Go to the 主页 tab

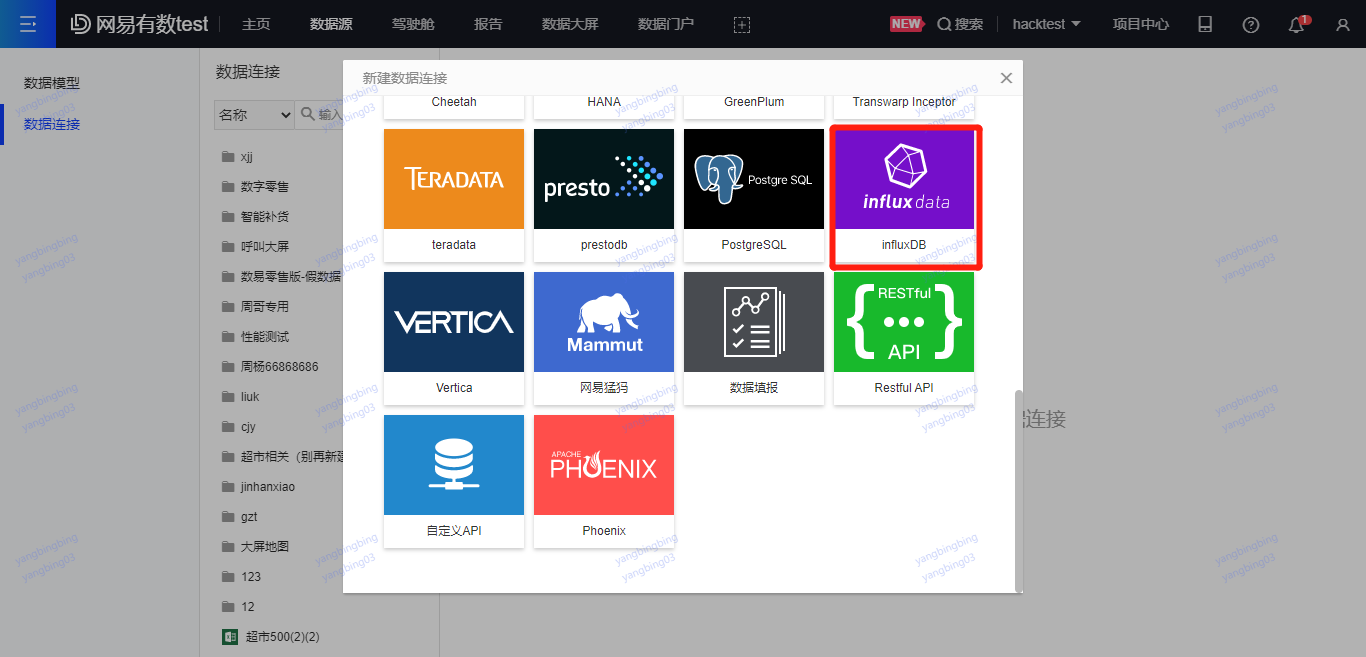[256, 24]
